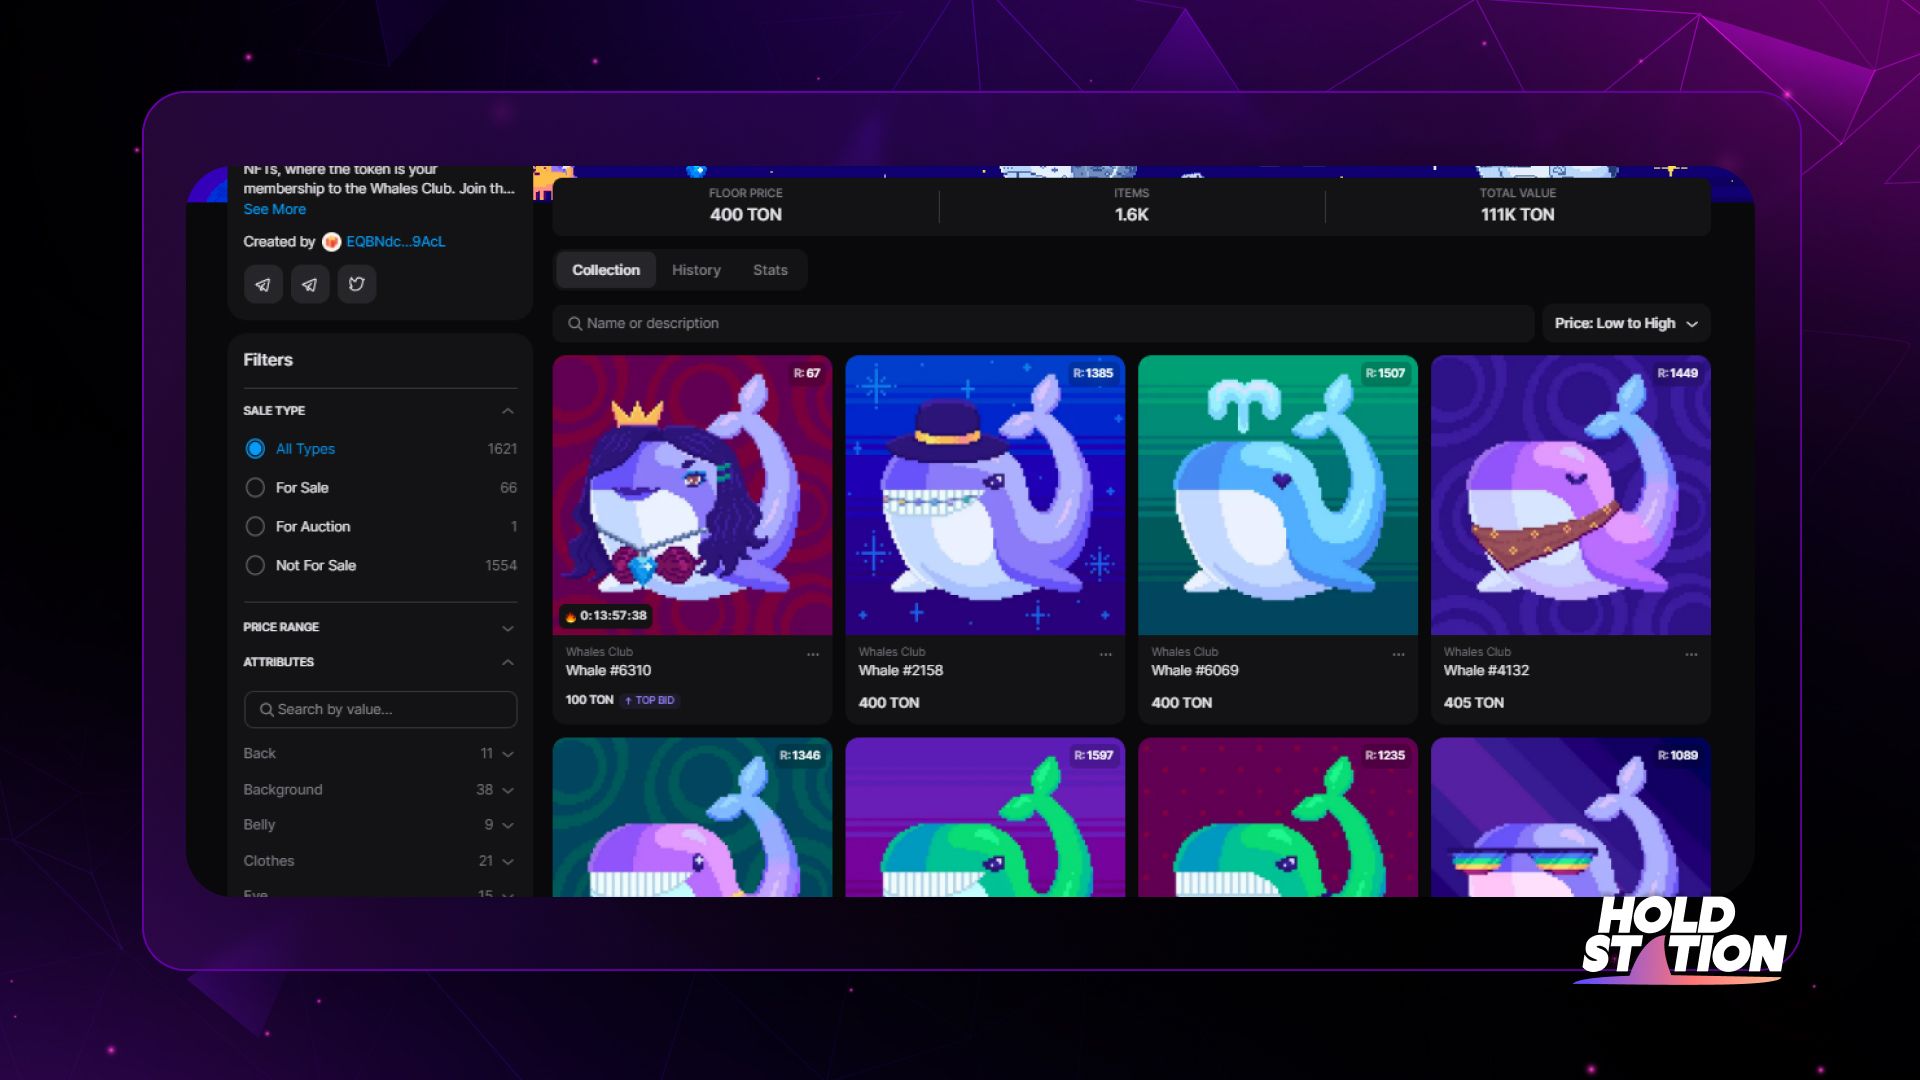Open the three-dot menu for Whale #2158

1106,655
